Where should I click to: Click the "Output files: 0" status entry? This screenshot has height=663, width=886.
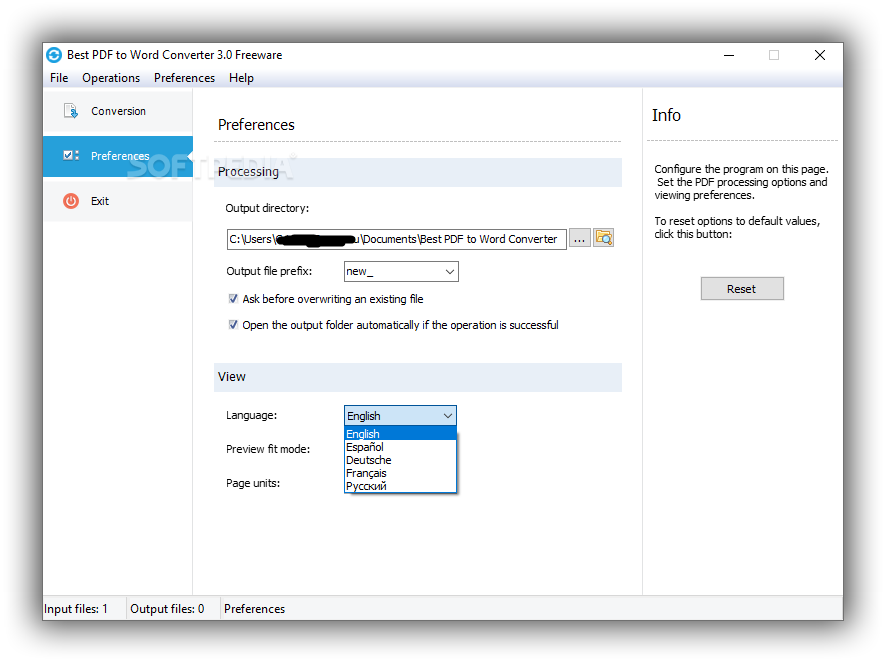pyautogui.click(x=167, y=609)
